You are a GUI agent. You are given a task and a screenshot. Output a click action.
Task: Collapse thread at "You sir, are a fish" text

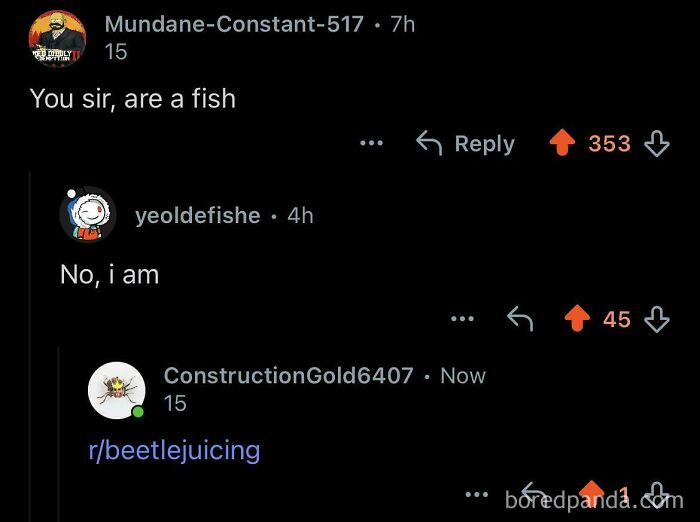click(133, 98)
